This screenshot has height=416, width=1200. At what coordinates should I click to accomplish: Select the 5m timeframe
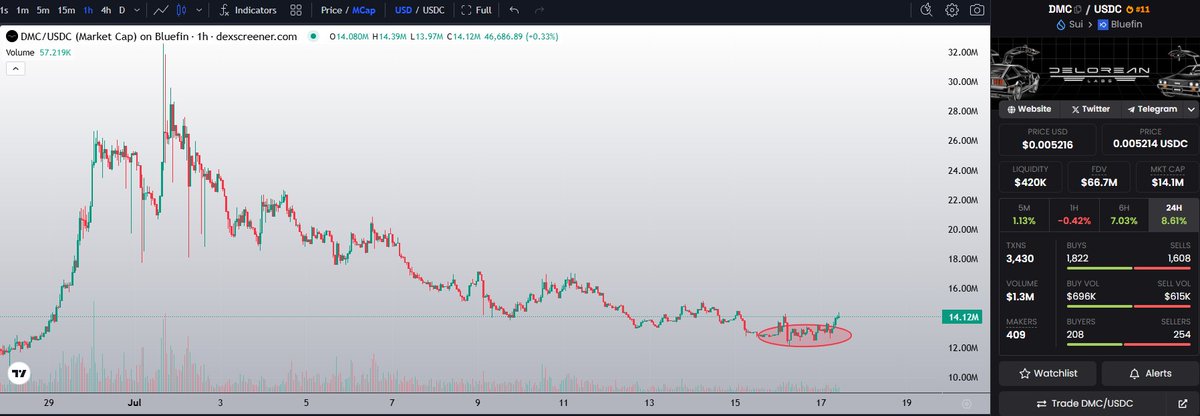(x=42, y=10)
